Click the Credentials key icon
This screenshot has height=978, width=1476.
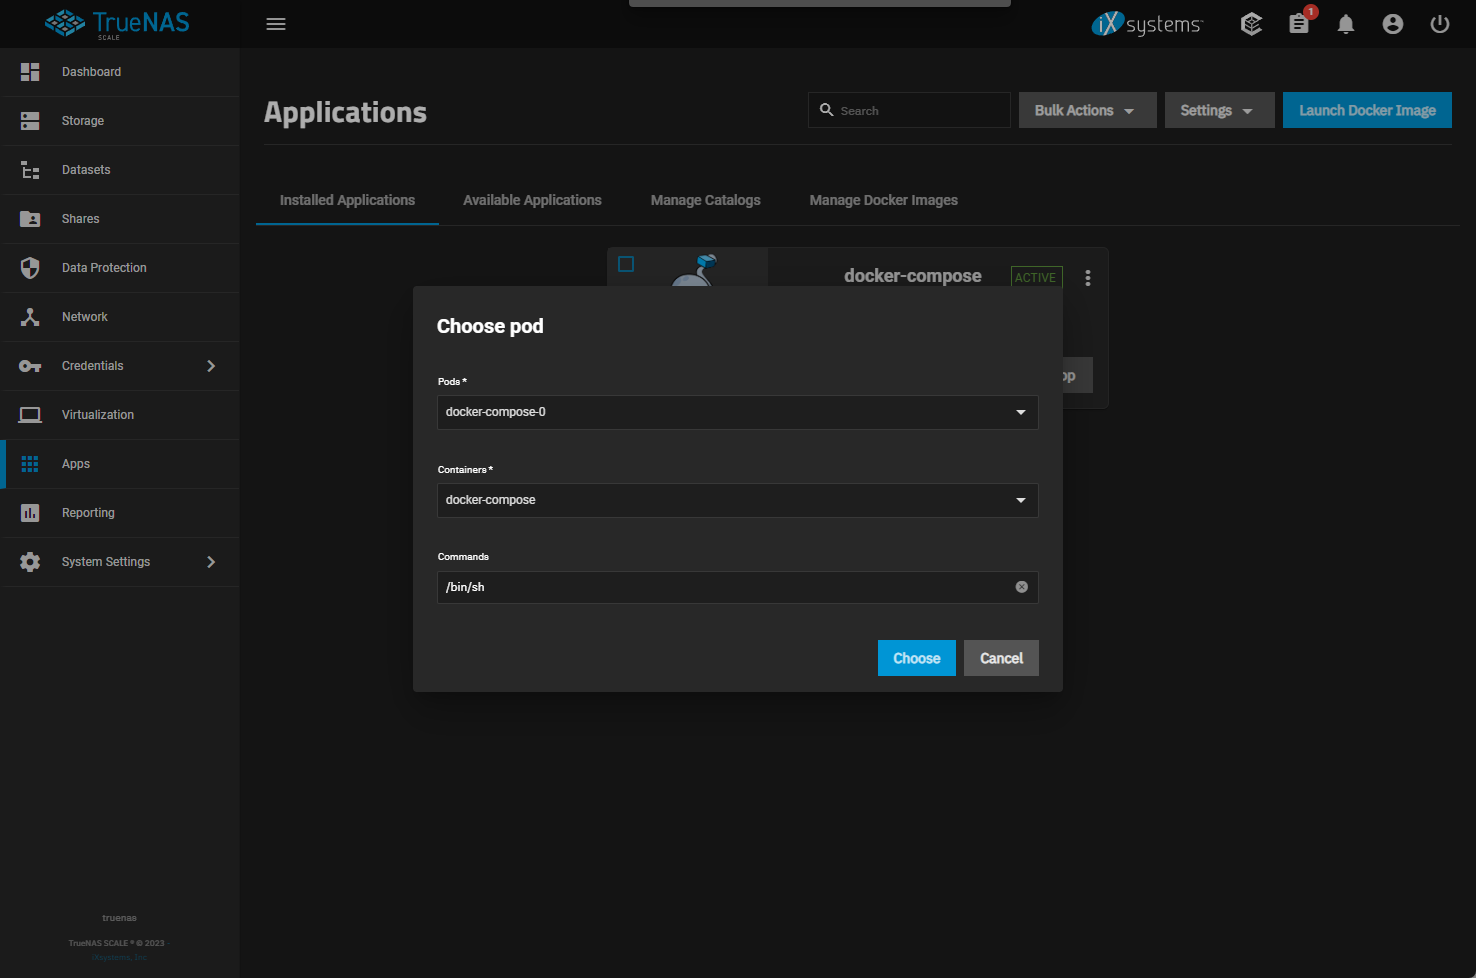[x=30, y=366]
